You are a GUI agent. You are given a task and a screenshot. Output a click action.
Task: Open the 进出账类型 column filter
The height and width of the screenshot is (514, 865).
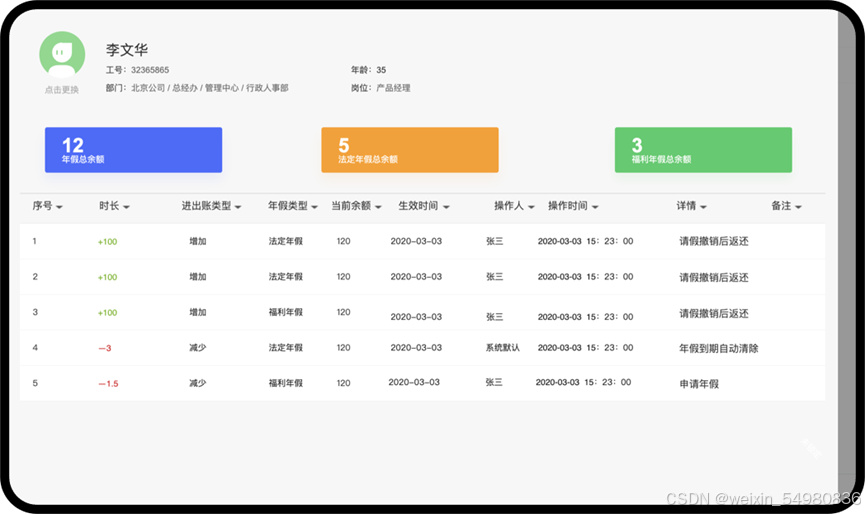[x=238, y=207]
